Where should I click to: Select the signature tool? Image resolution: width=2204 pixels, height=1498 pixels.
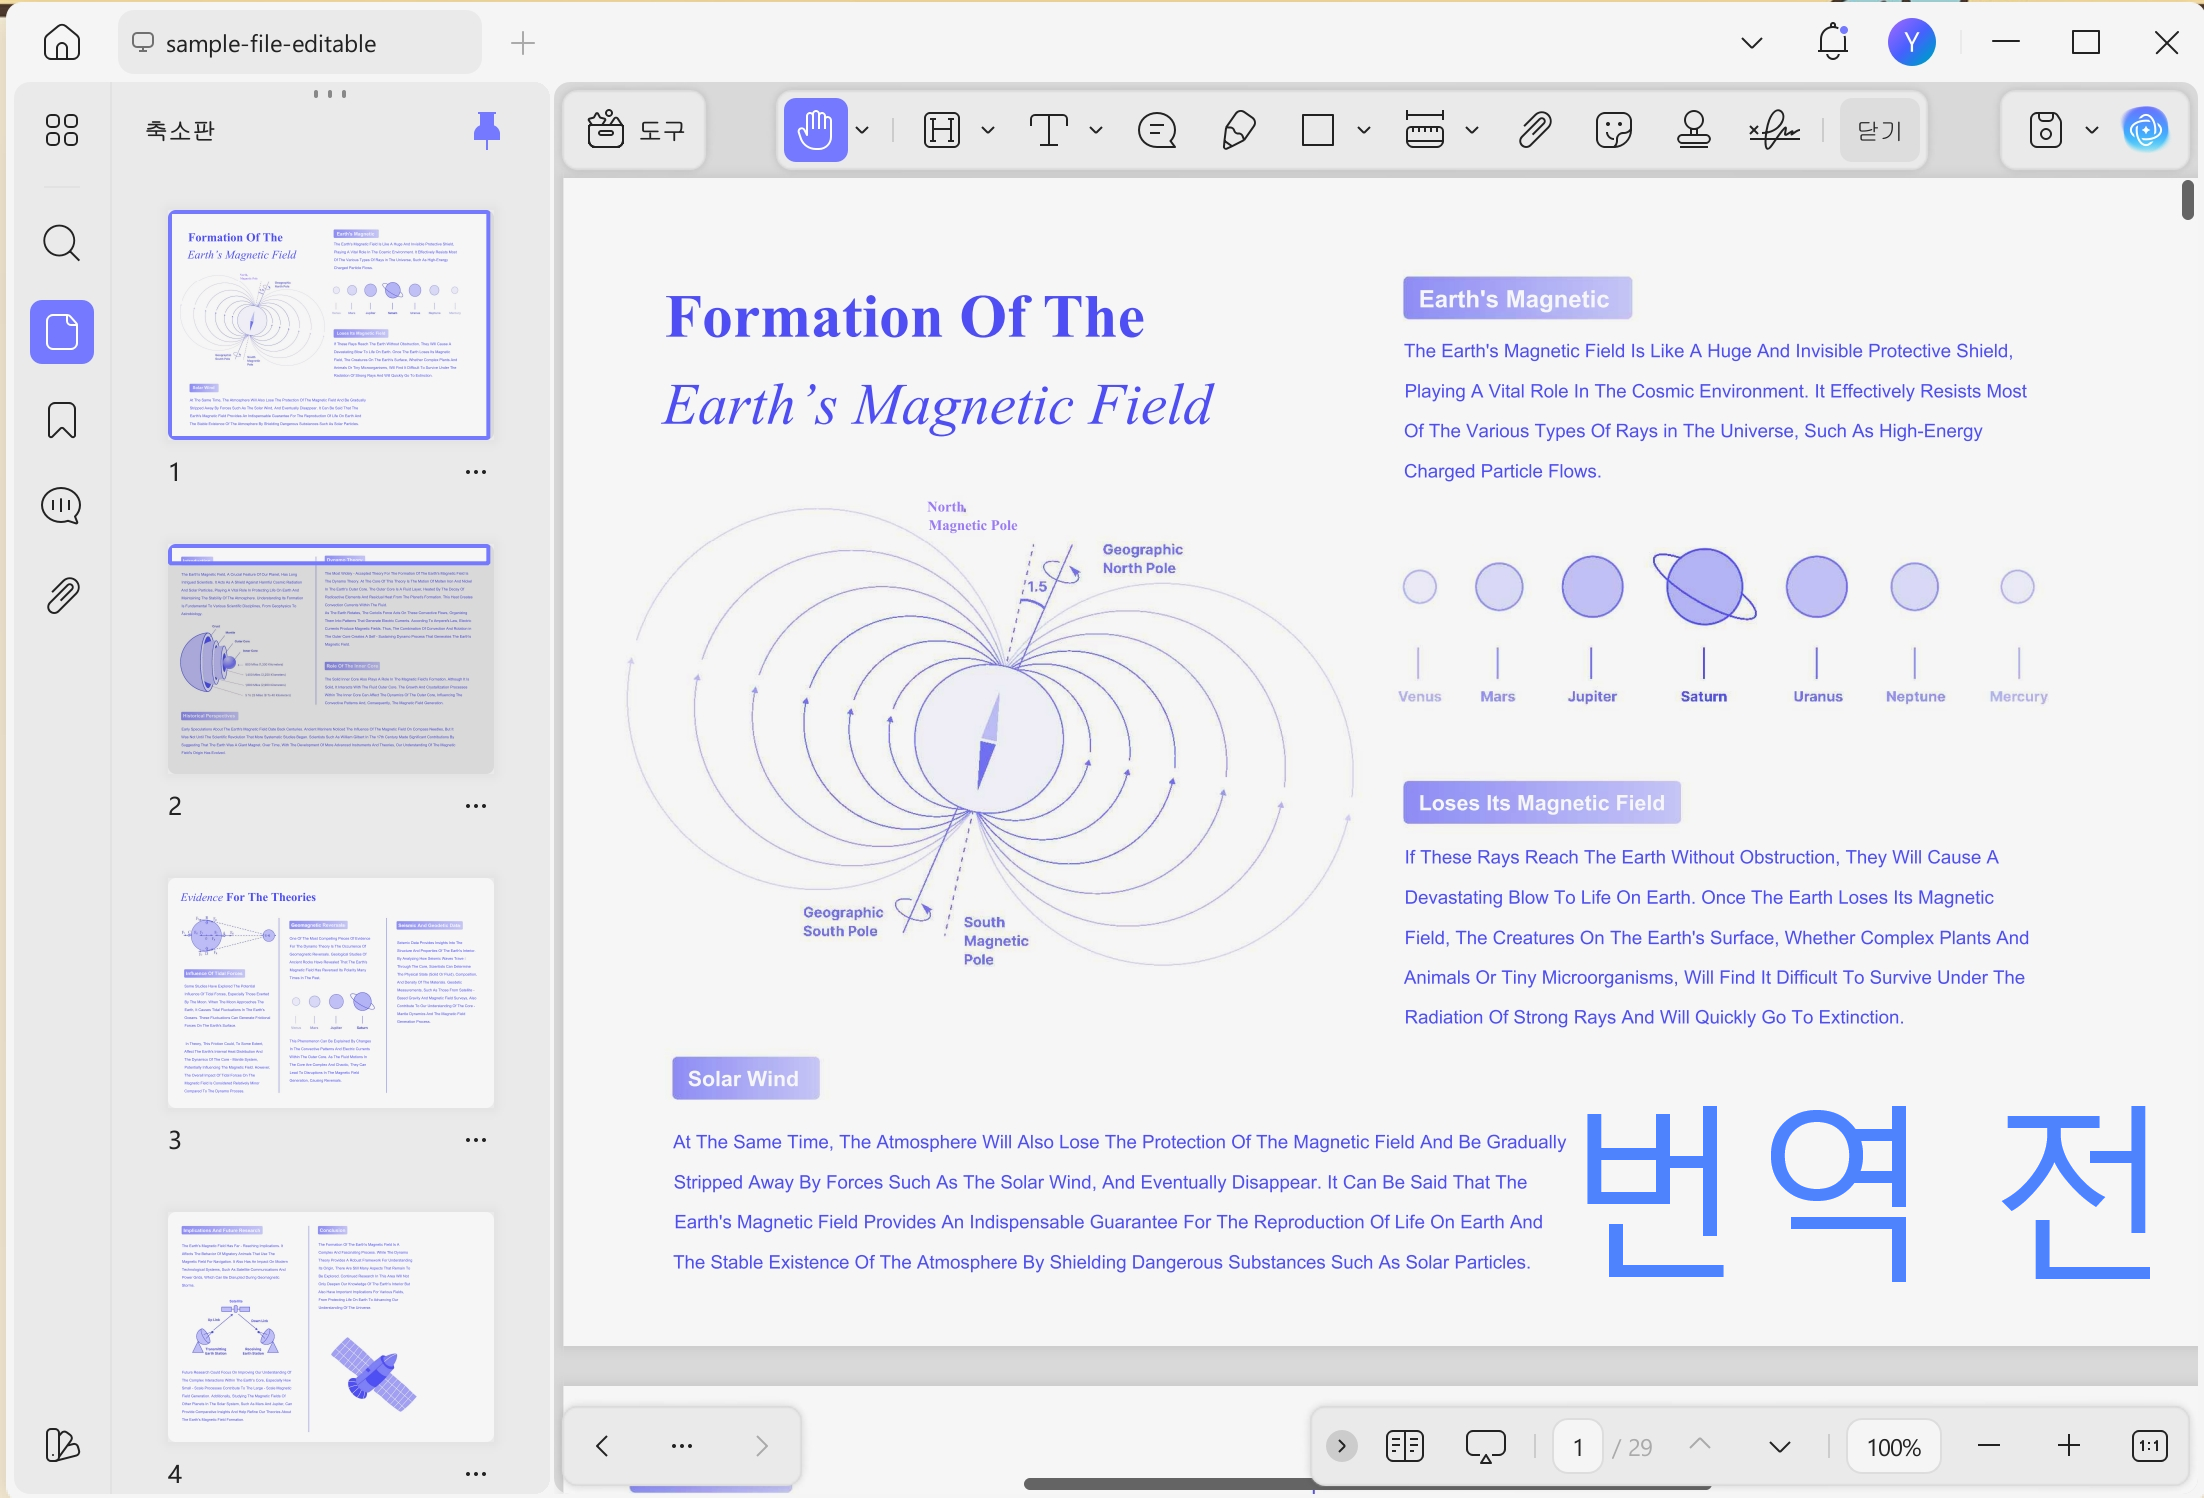click(1774, 130)
